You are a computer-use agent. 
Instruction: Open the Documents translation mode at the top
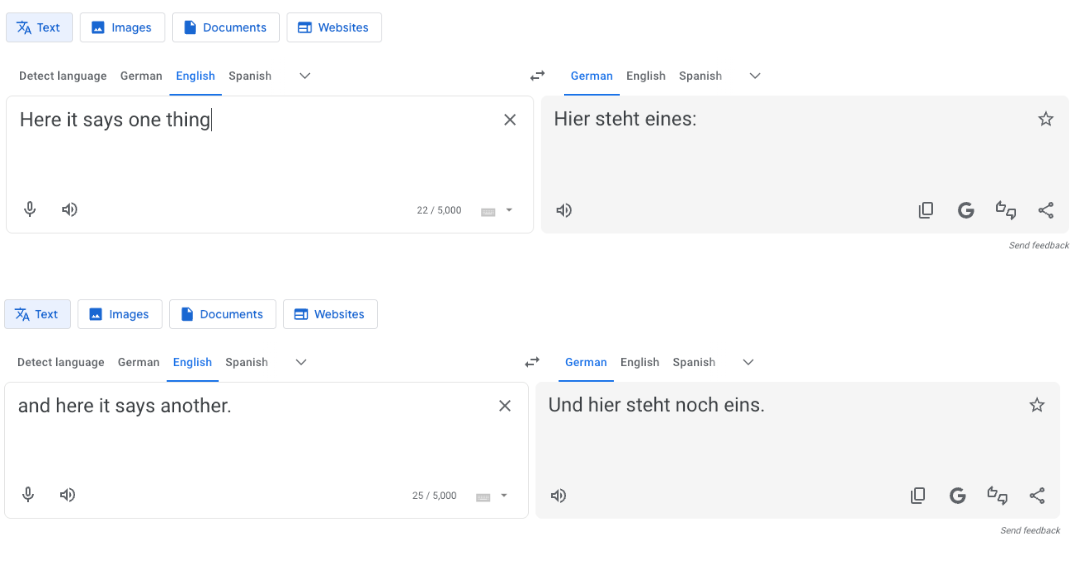[x=225, y=28]
